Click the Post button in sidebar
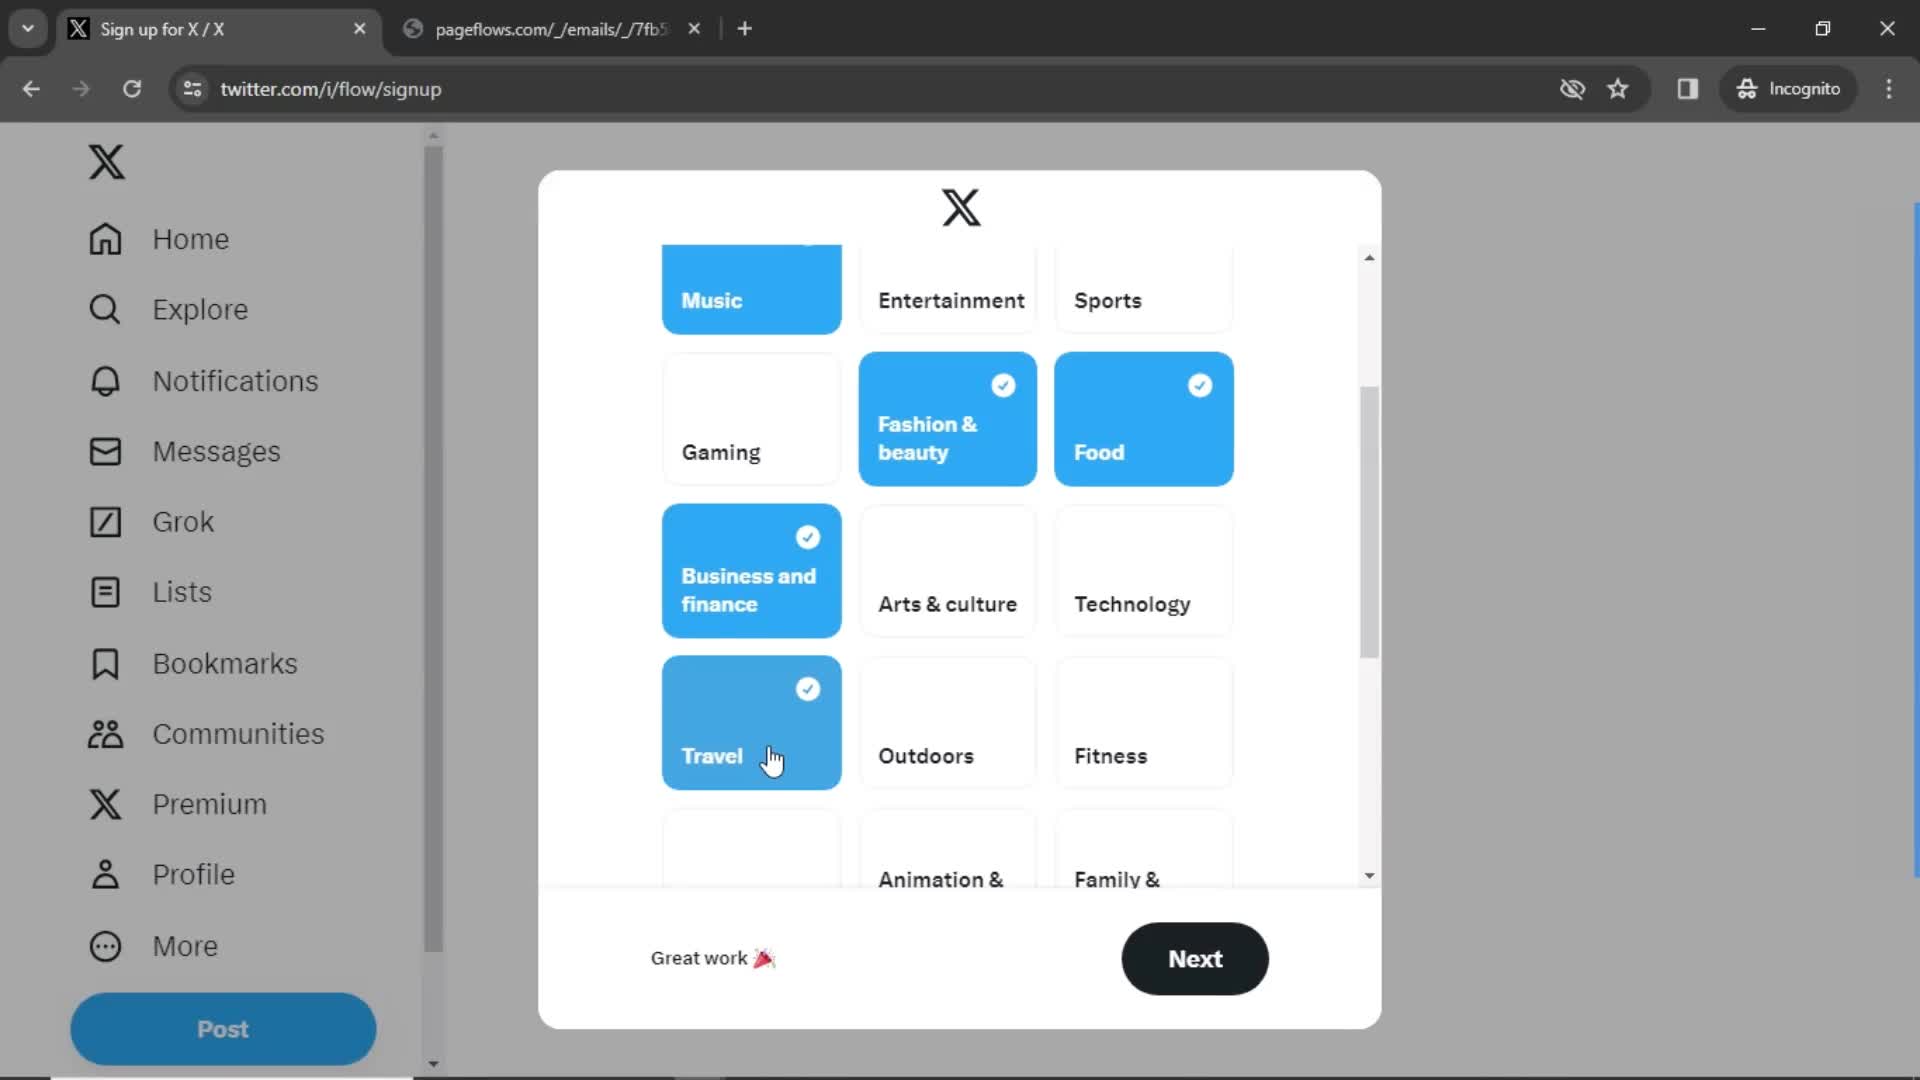 coord(224,1029)
